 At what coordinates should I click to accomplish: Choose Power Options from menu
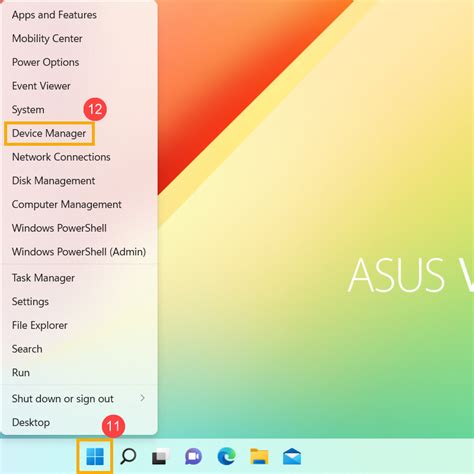pos(79,62)
